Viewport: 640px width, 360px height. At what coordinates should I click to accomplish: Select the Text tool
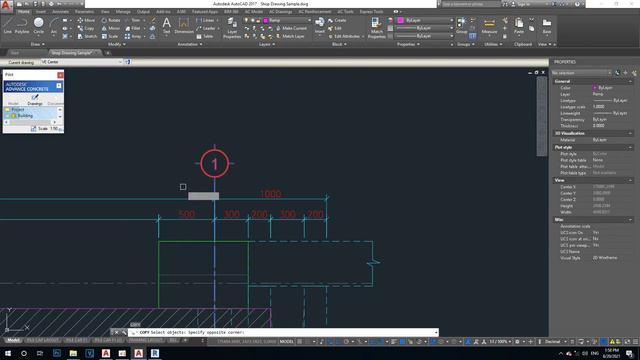[167, 26]
